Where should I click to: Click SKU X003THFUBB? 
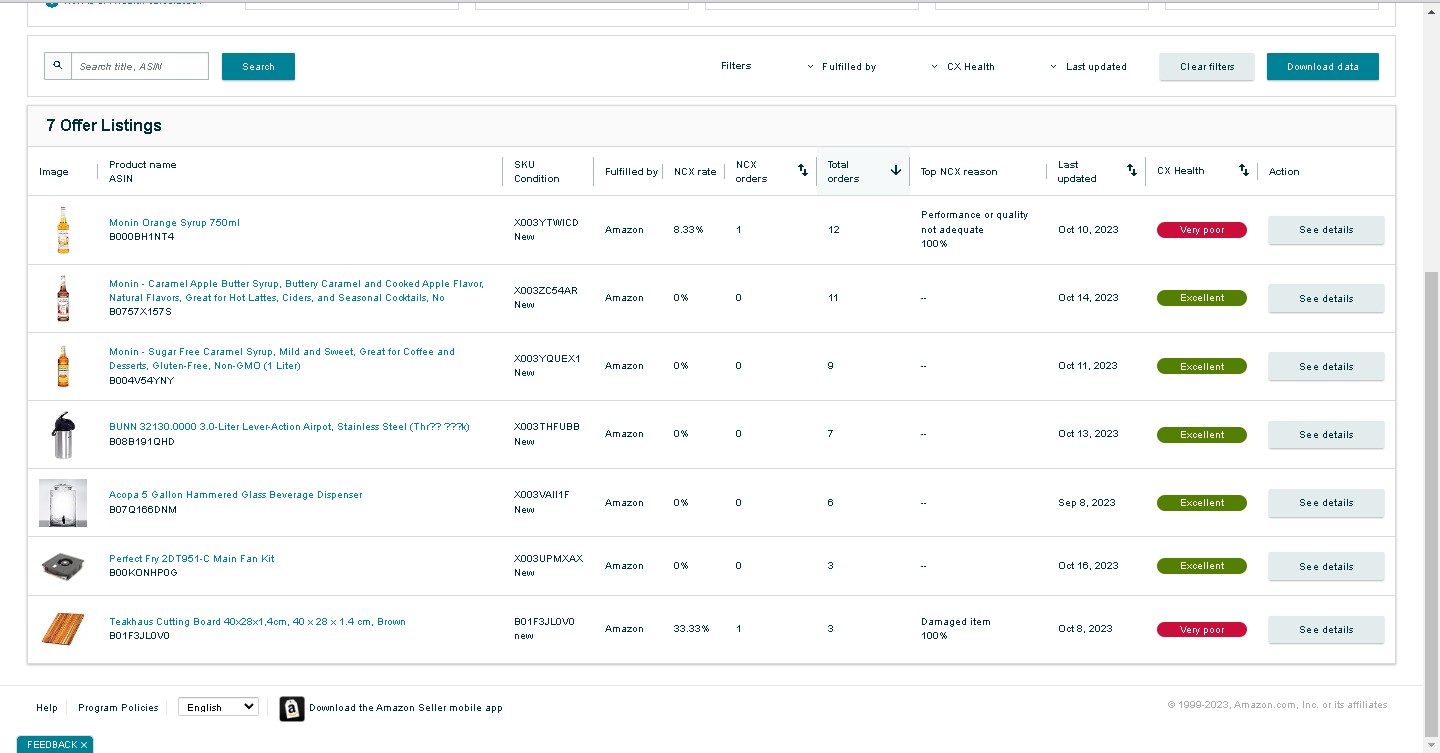546,427
